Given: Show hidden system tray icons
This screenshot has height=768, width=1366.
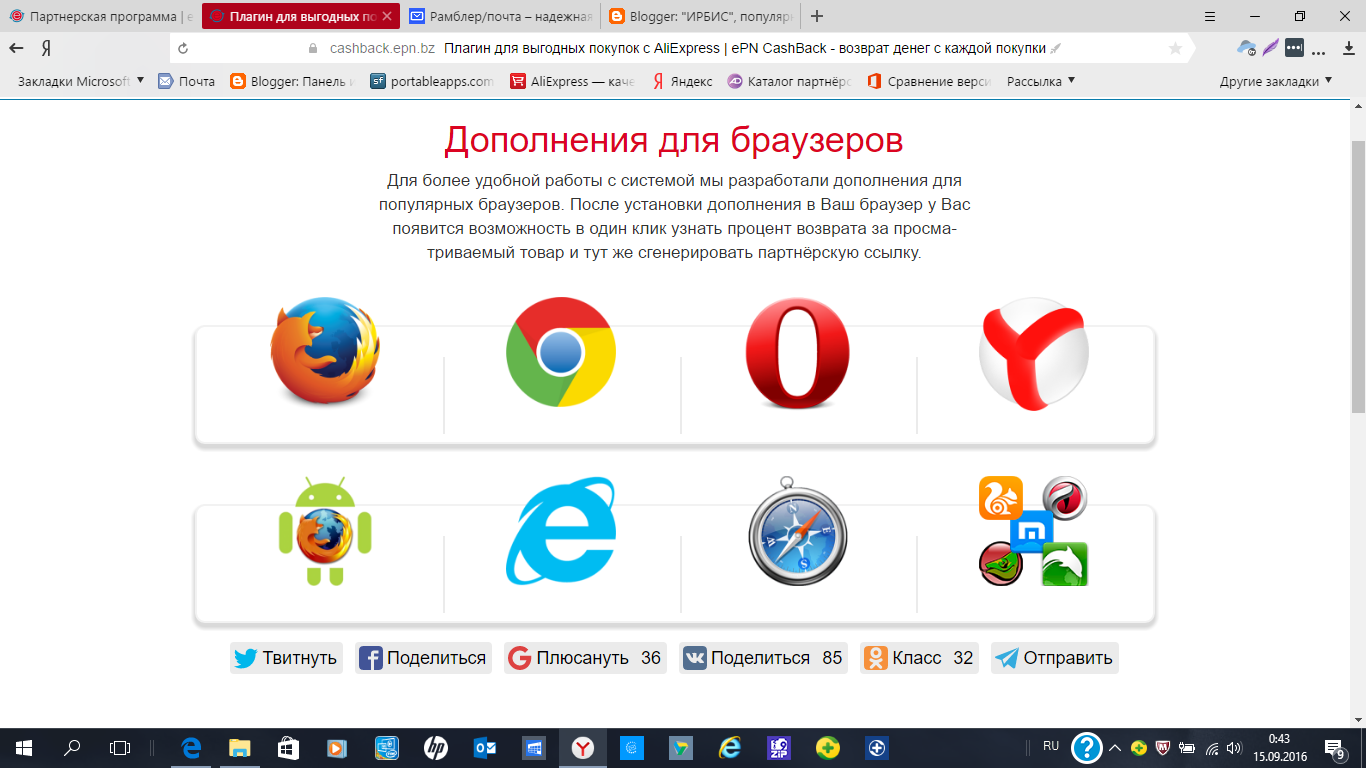Looking at the screenshot, I should click(1115, 747).
